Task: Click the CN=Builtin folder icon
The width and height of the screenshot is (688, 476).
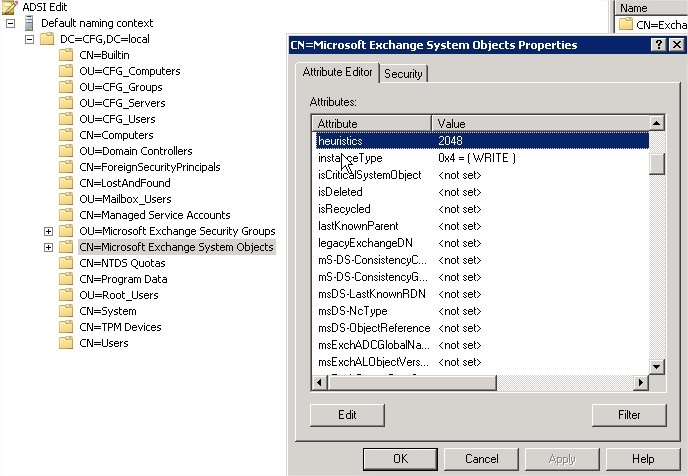Action: (66, 55)
